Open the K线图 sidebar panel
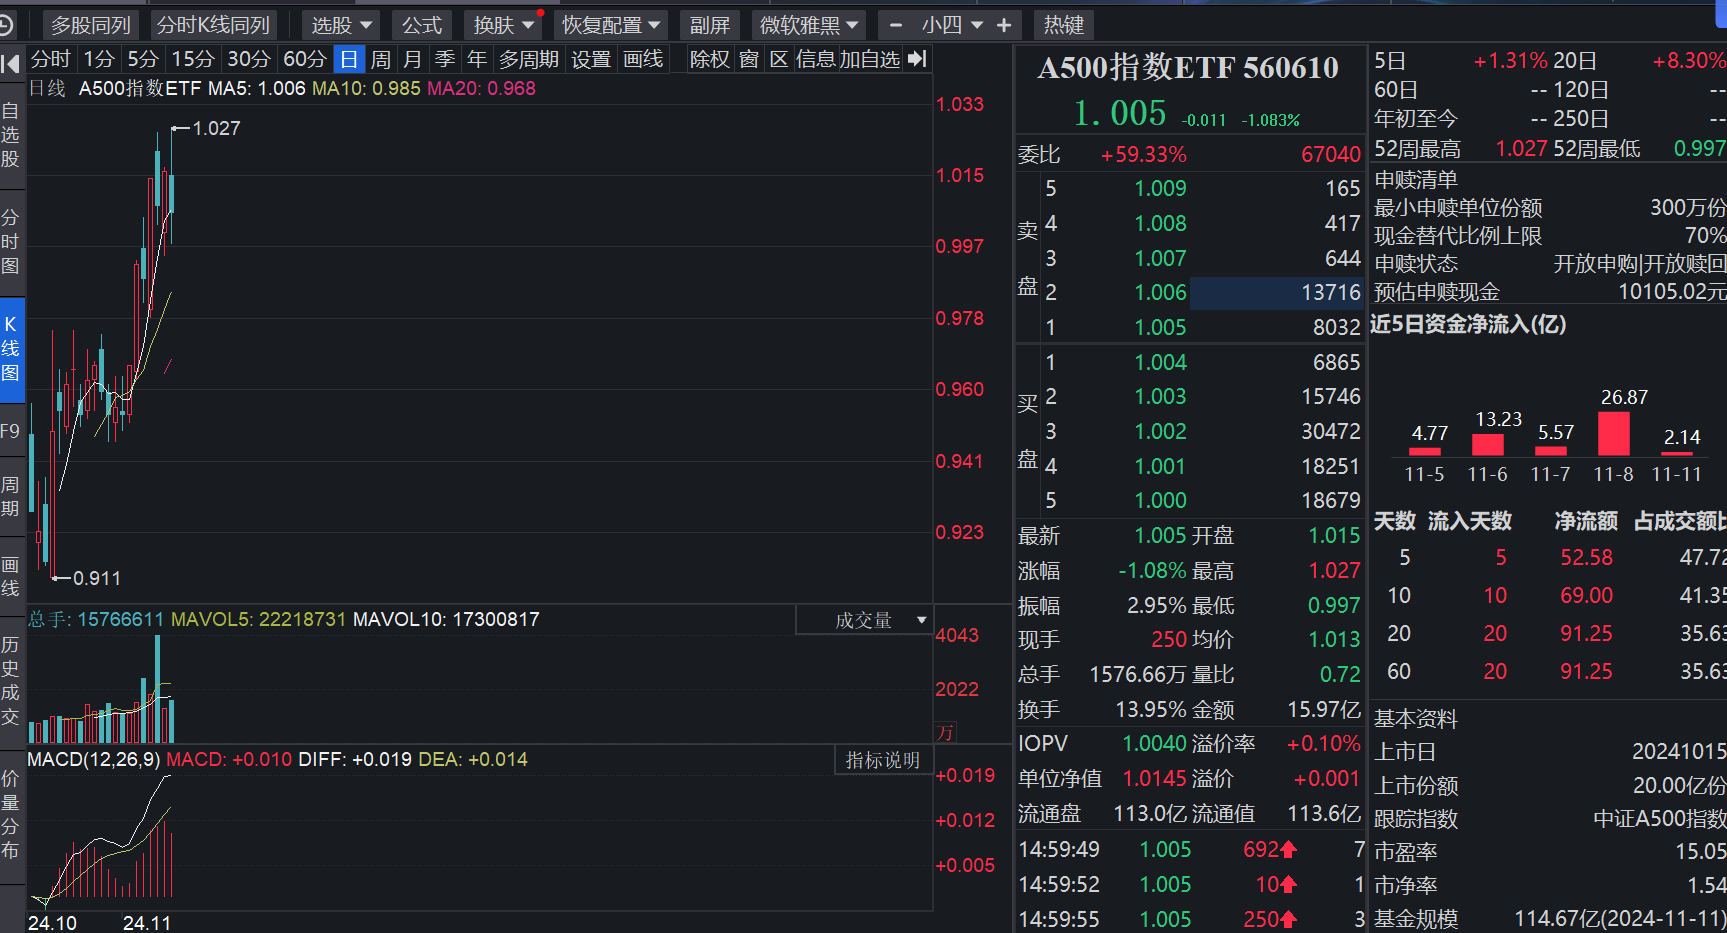1727x933 pixels. click(11, 349)
